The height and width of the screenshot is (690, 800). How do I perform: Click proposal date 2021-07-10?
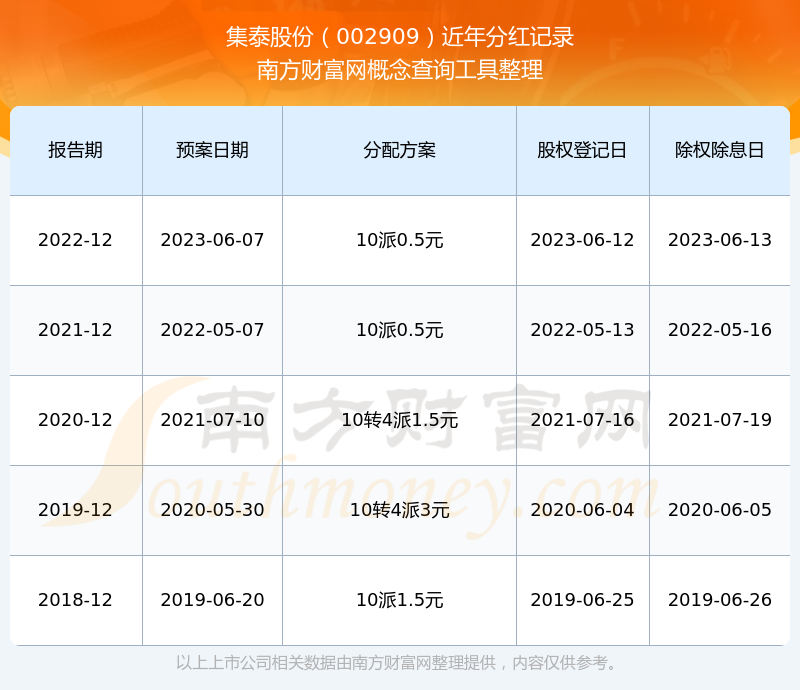212,420
